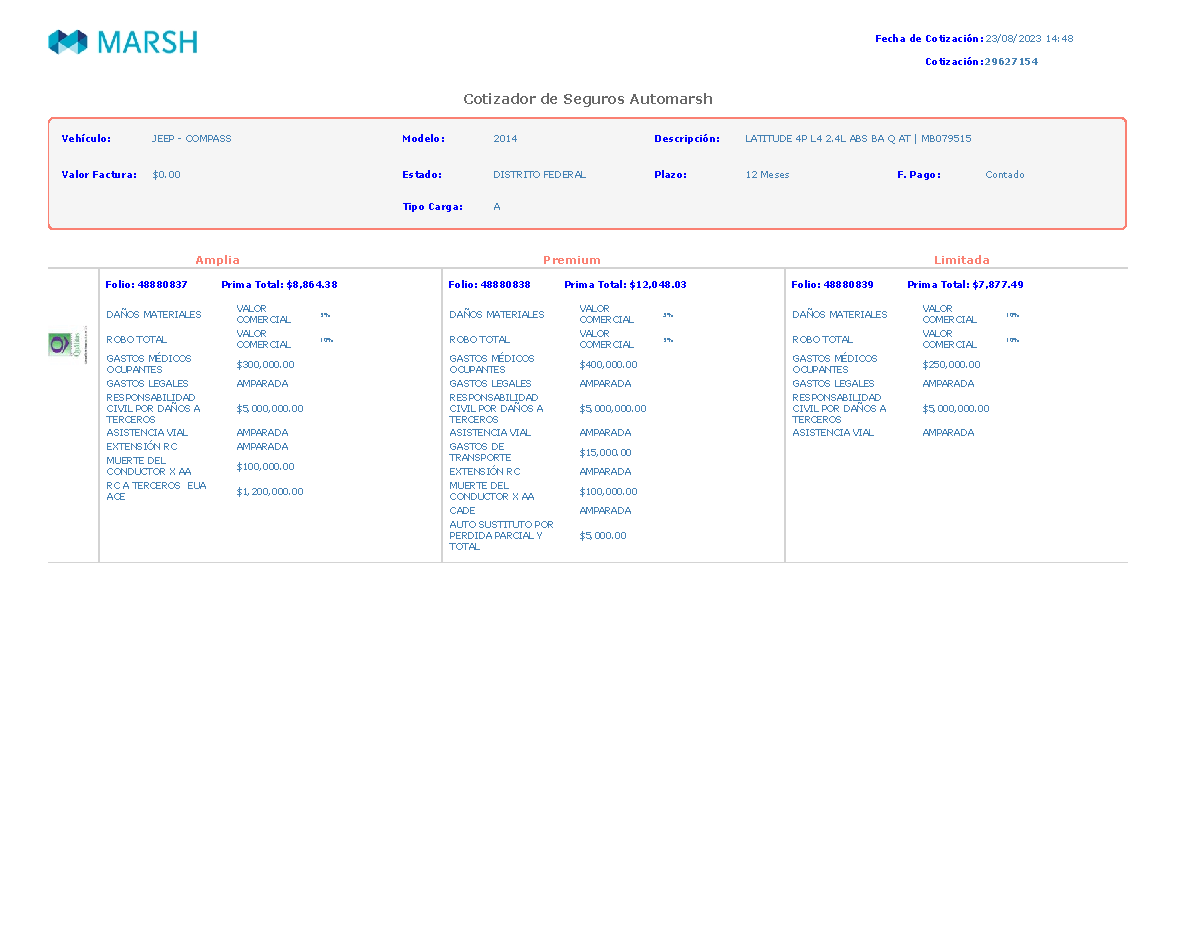Viewport: 1200px width, 926px height.
Task: Click the JEEP - COMPASS vehicle value
Action: pyautogui.click(x=191, y=139)
